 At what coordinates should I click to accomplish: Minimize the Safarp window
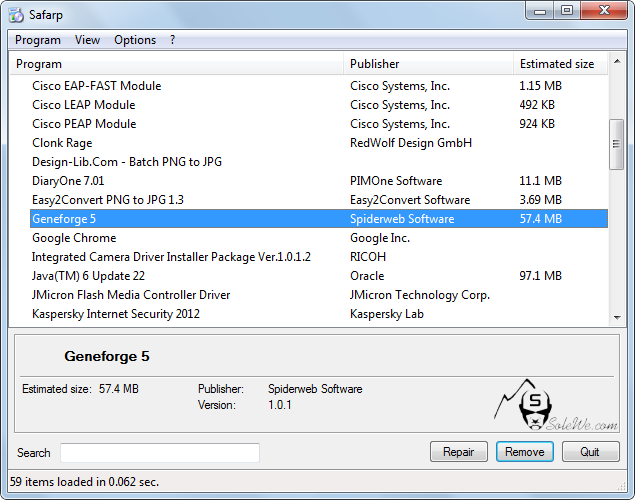(539, 11)
